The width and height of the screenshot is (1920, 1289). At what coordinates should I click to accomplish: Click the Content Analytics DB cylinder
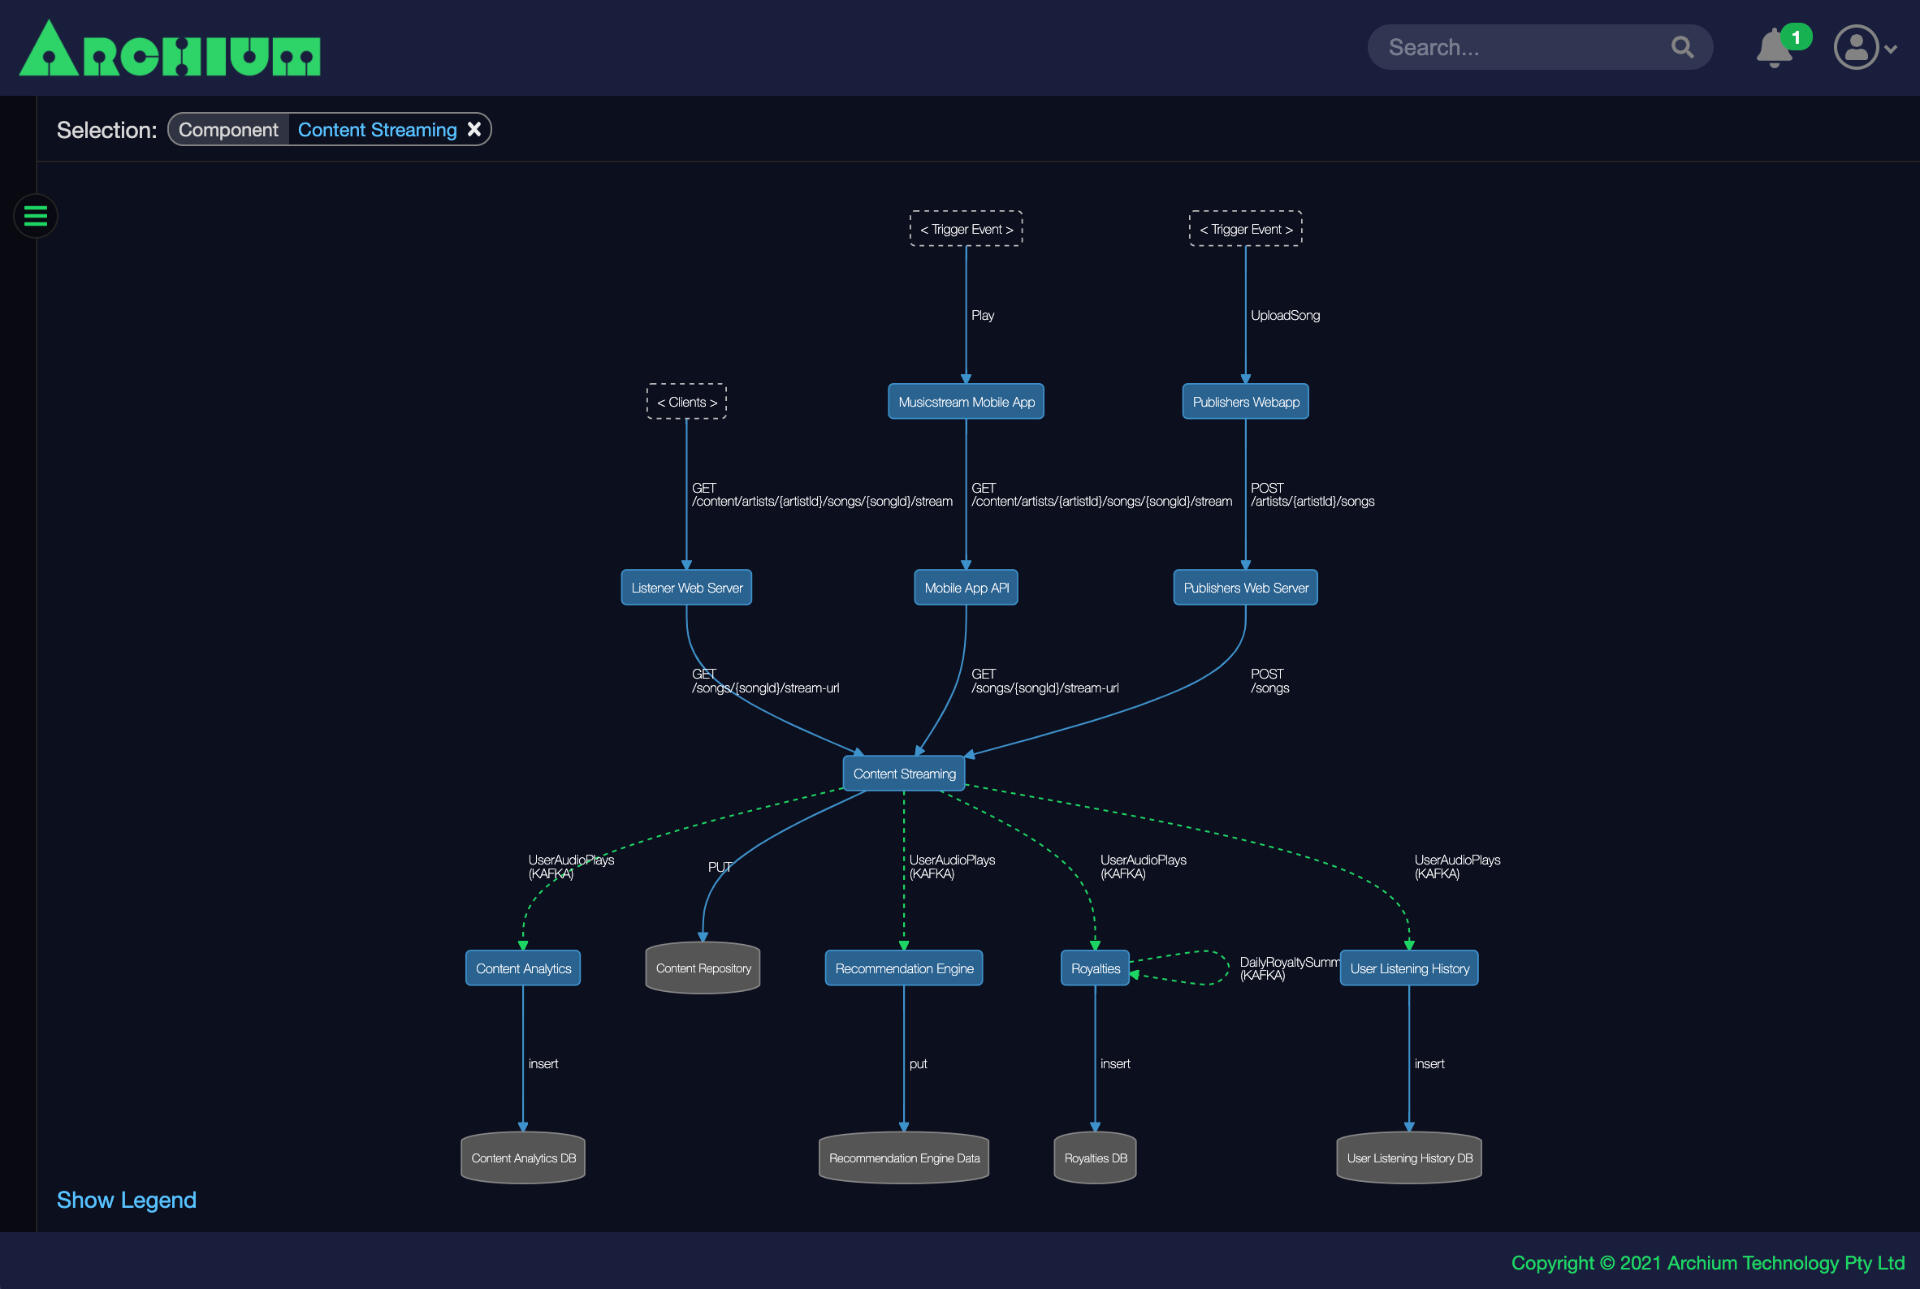[x=523, y=1157]
